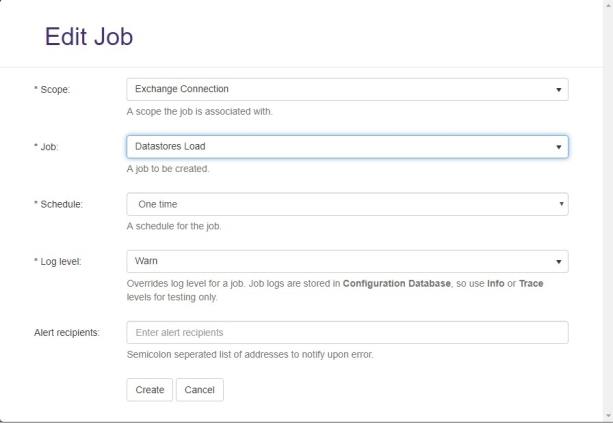Click the scroll-up arrow at the dialog's top right
613x428 pixels.
[x=607, y=4]
